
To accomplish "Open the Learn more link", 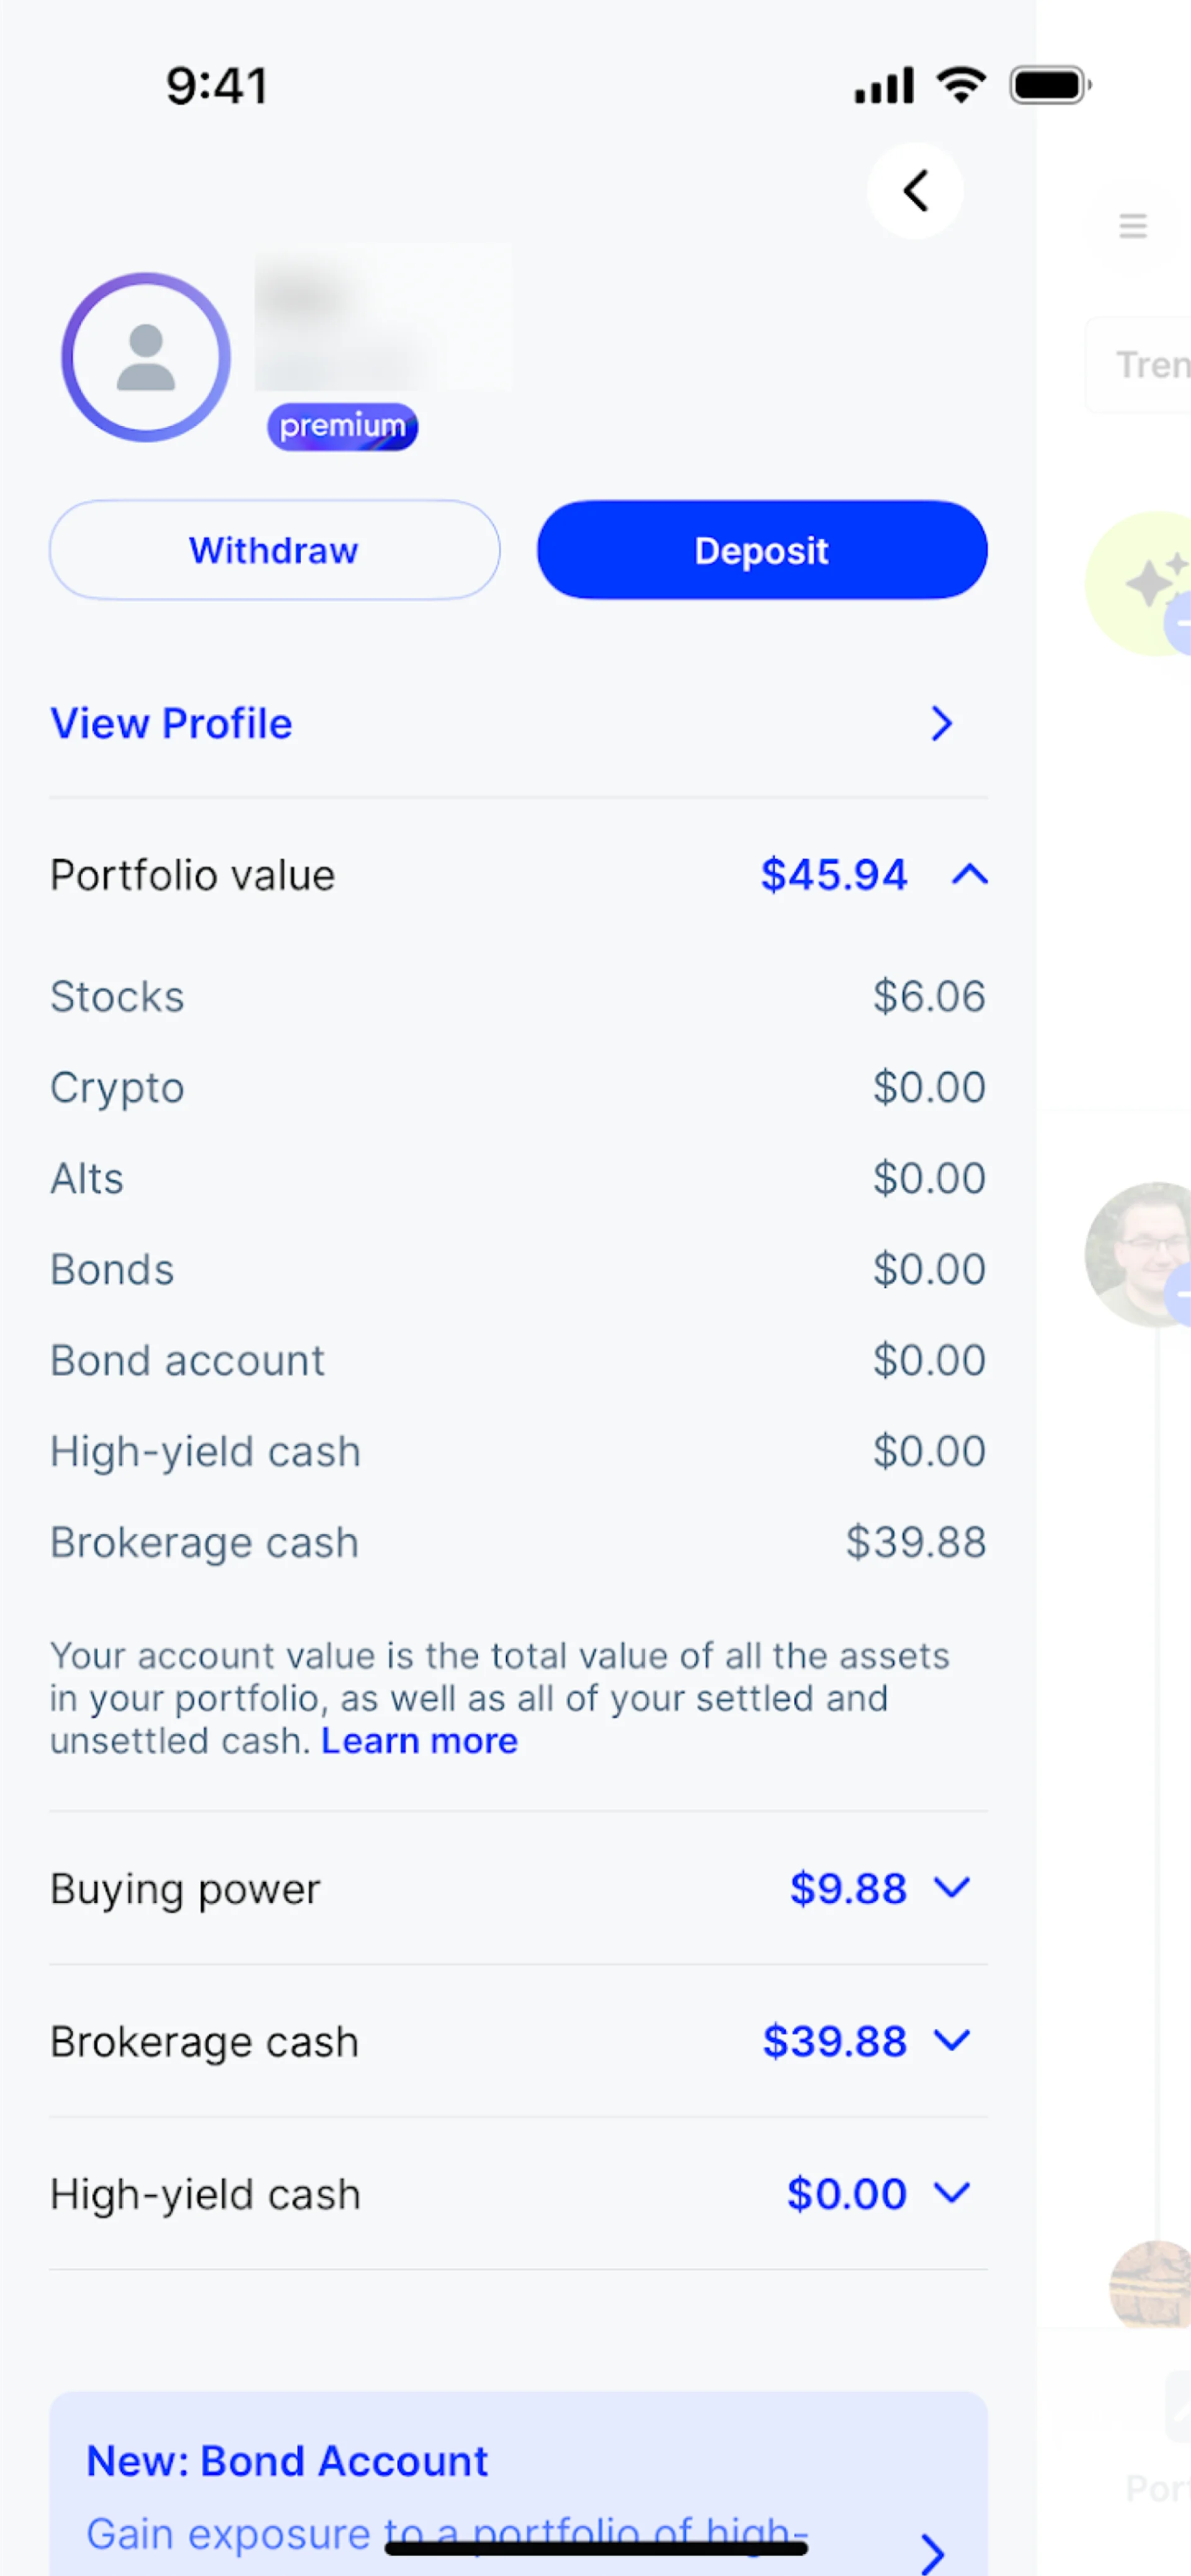I will [x=419, y=1741].
